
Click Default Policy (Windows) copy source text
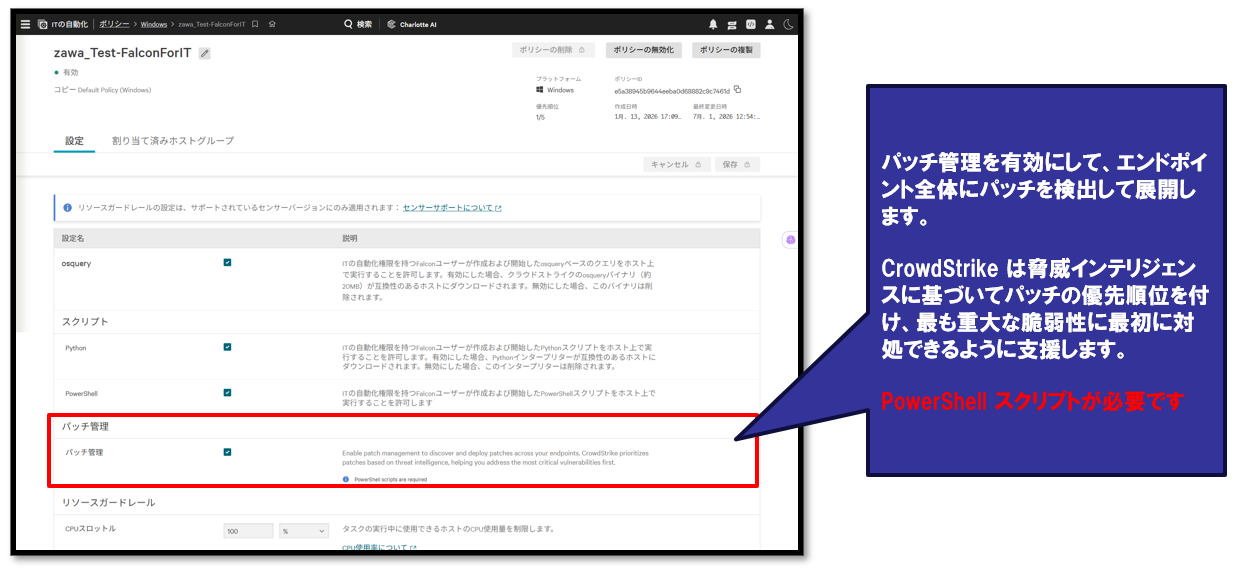[x=115, y=90]
